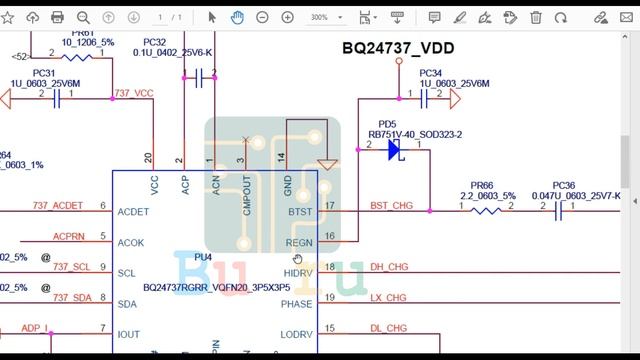Click the DL_CHG net label

point(389,328)
